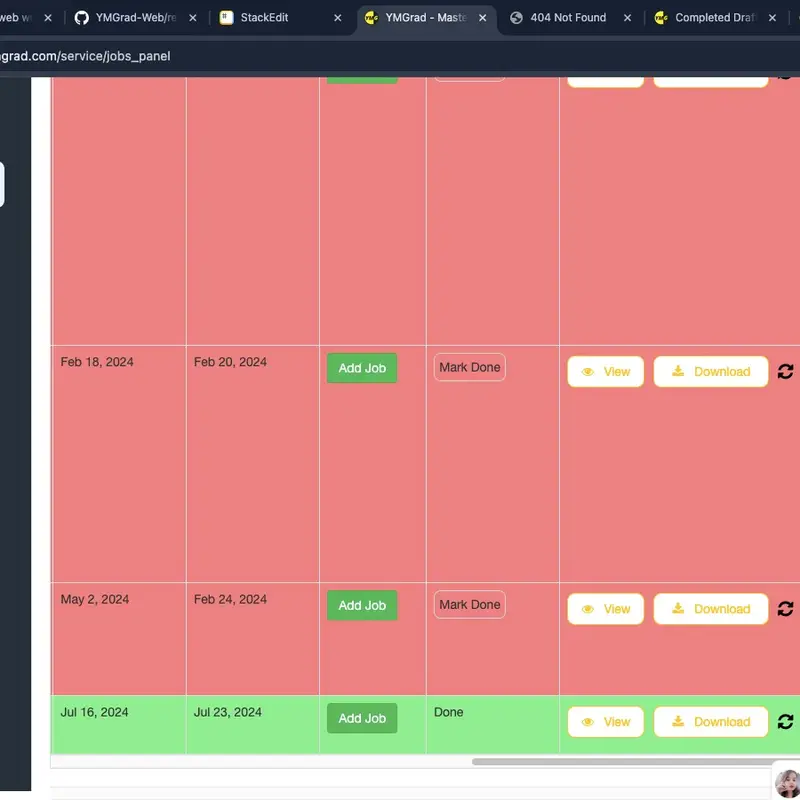Screen dimensions: 800x800
Task: Close the StackEdit browser tab
Action: pyautogui.click(x=338, y=18)
